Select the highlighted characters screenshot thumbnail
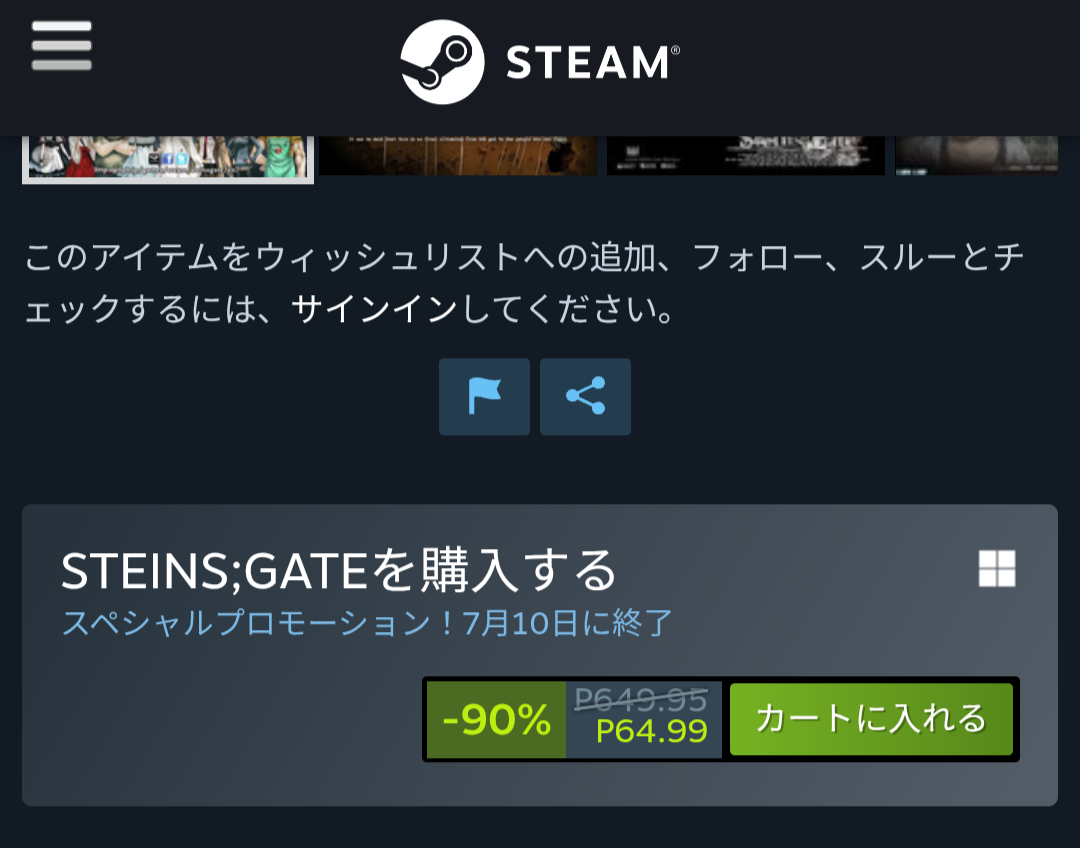The width and height of the screenshot is (1080, 848). point(168,158)
